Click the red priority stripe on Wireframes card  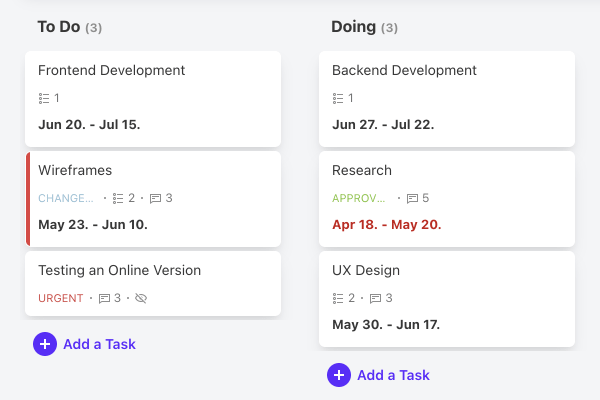coord(28,199)
